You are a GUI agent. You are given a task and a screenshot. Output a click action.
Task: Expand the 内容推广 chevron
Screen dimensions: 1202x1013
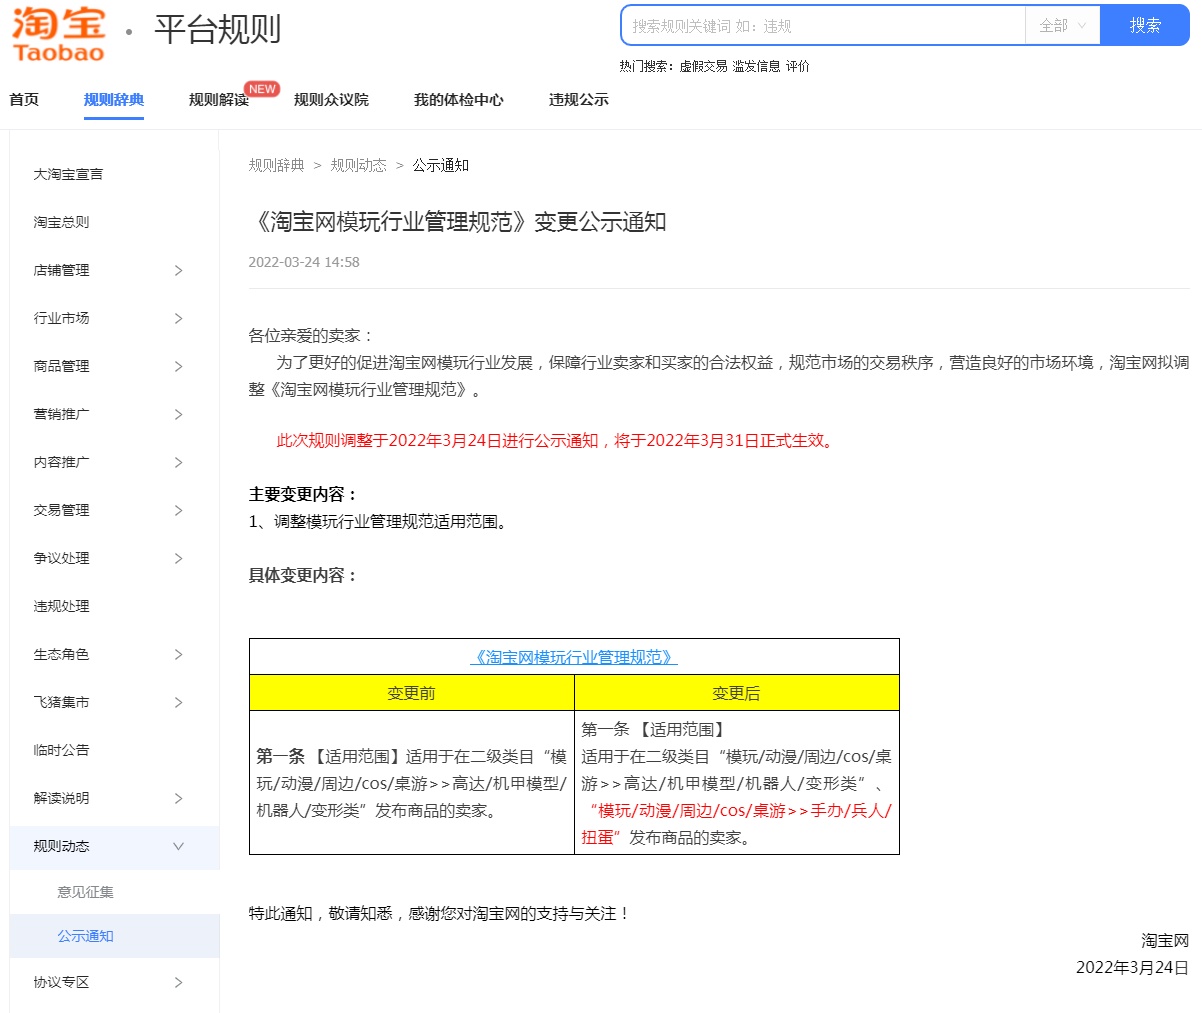[x=179, y=462]
